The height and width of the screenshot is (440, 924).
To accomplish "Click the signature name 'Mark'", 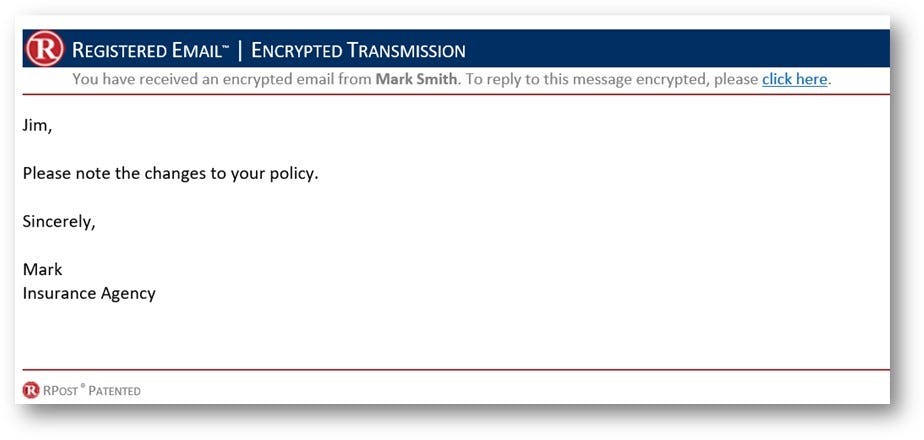I will click(42, 269).
